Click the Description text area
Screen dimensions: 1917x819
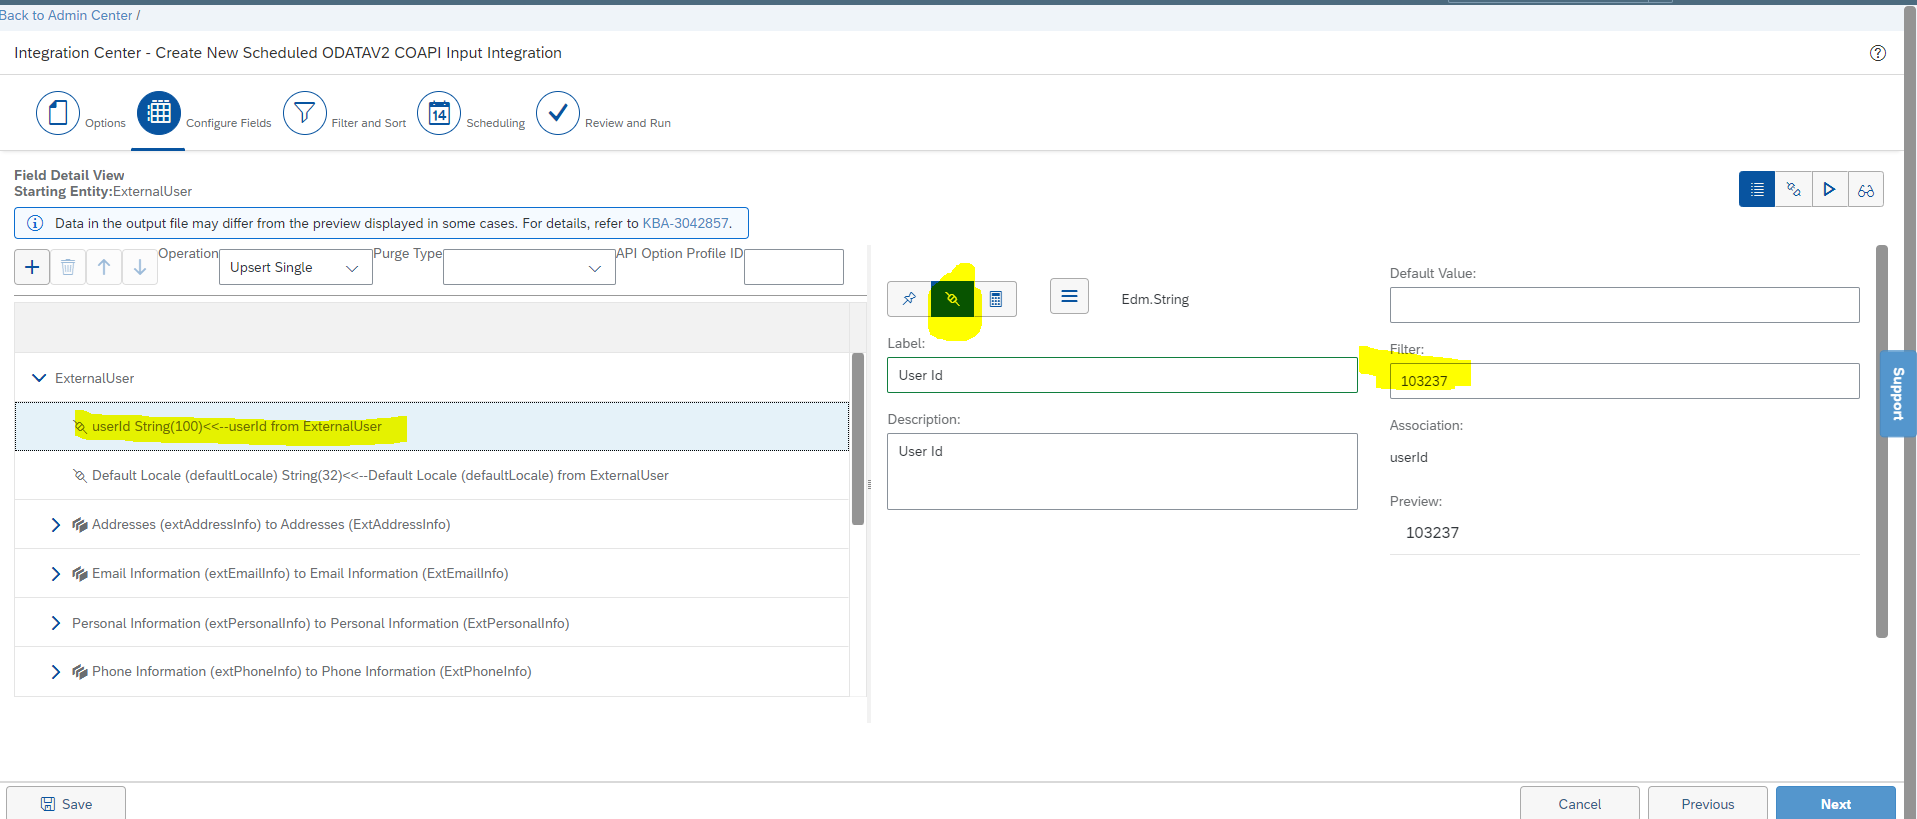[1122, 471]
